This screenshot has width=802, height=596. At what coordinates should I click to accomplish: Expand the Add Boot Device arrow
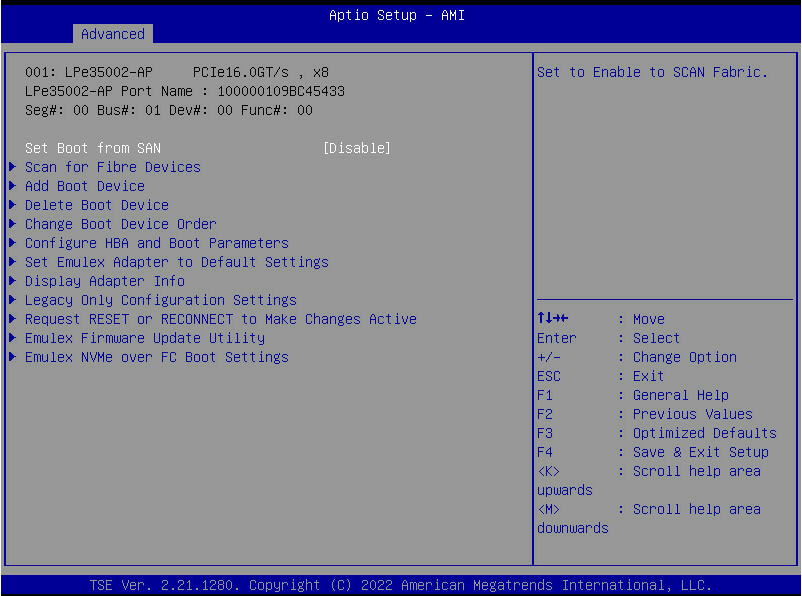coord(13,186)
